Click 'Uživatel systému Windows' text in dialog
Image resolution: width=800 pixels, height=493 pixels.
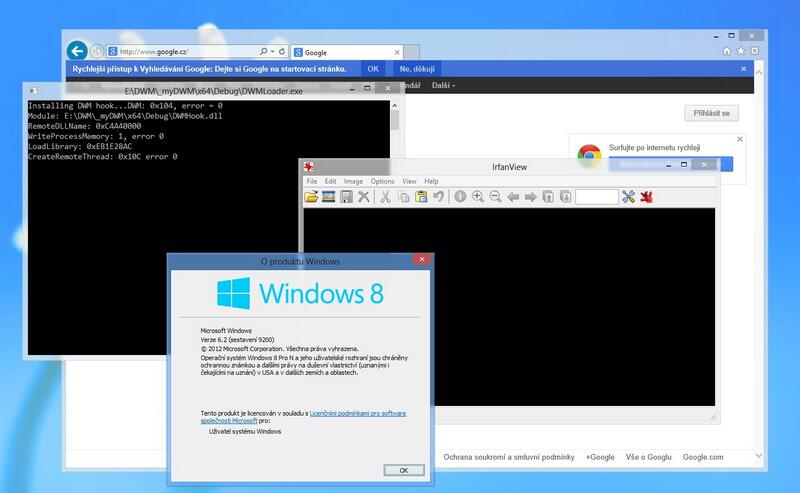pyautogui.click(x=245, y=431)
